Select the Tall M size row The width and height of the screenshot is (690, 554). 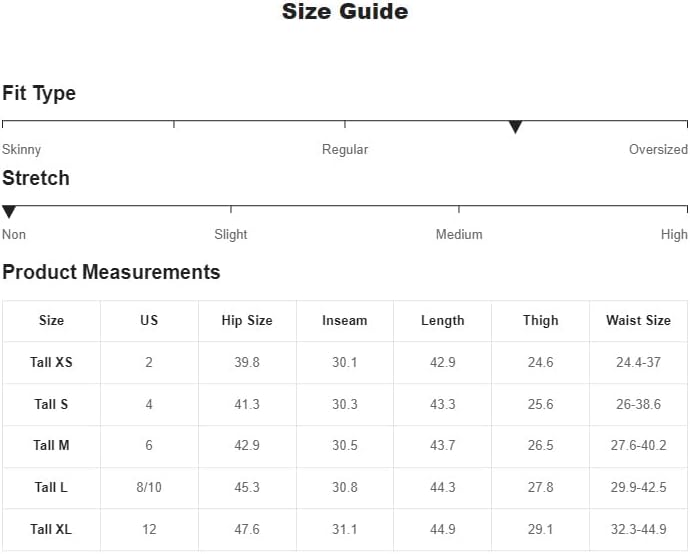(51, 446)
